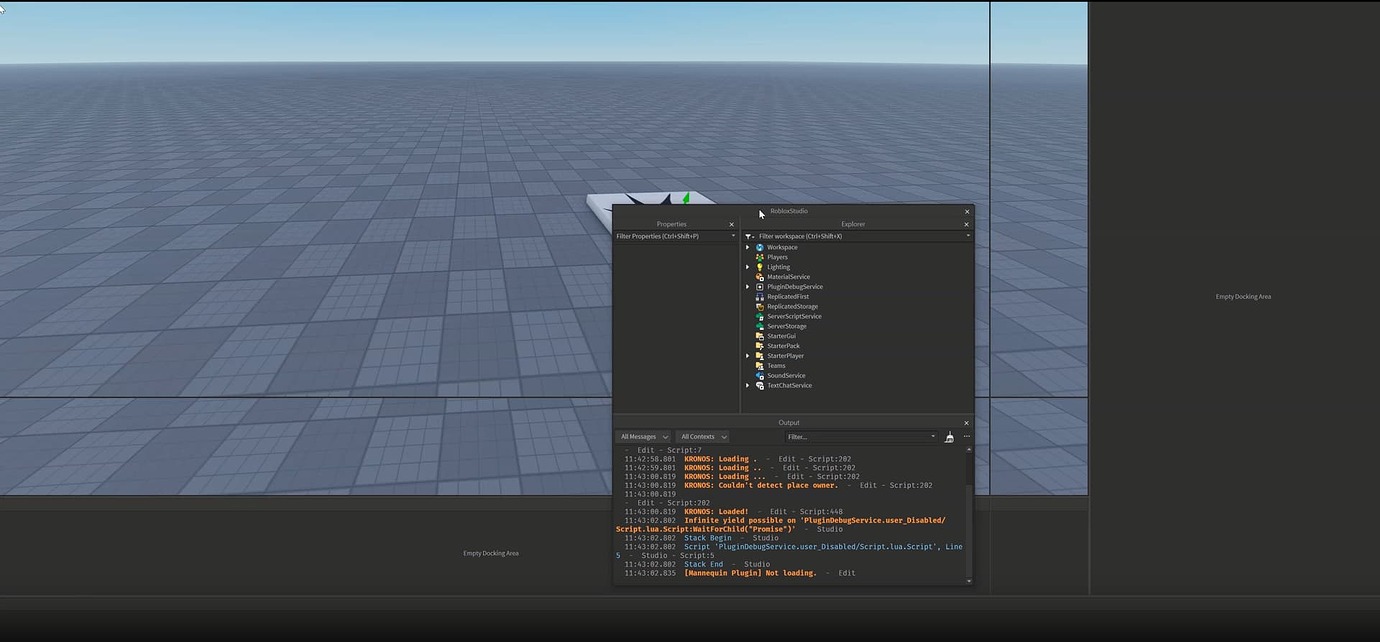Click the ServerScriptService icon in Explorer
1380x642 pixels.
(760, 316)
